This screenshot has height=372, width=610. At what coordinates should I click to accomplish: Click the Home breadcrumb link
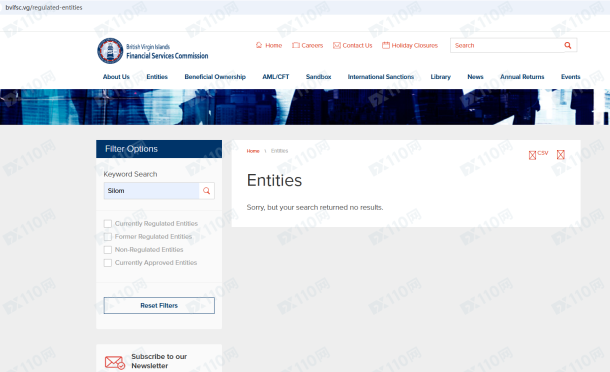pos(253,151)
